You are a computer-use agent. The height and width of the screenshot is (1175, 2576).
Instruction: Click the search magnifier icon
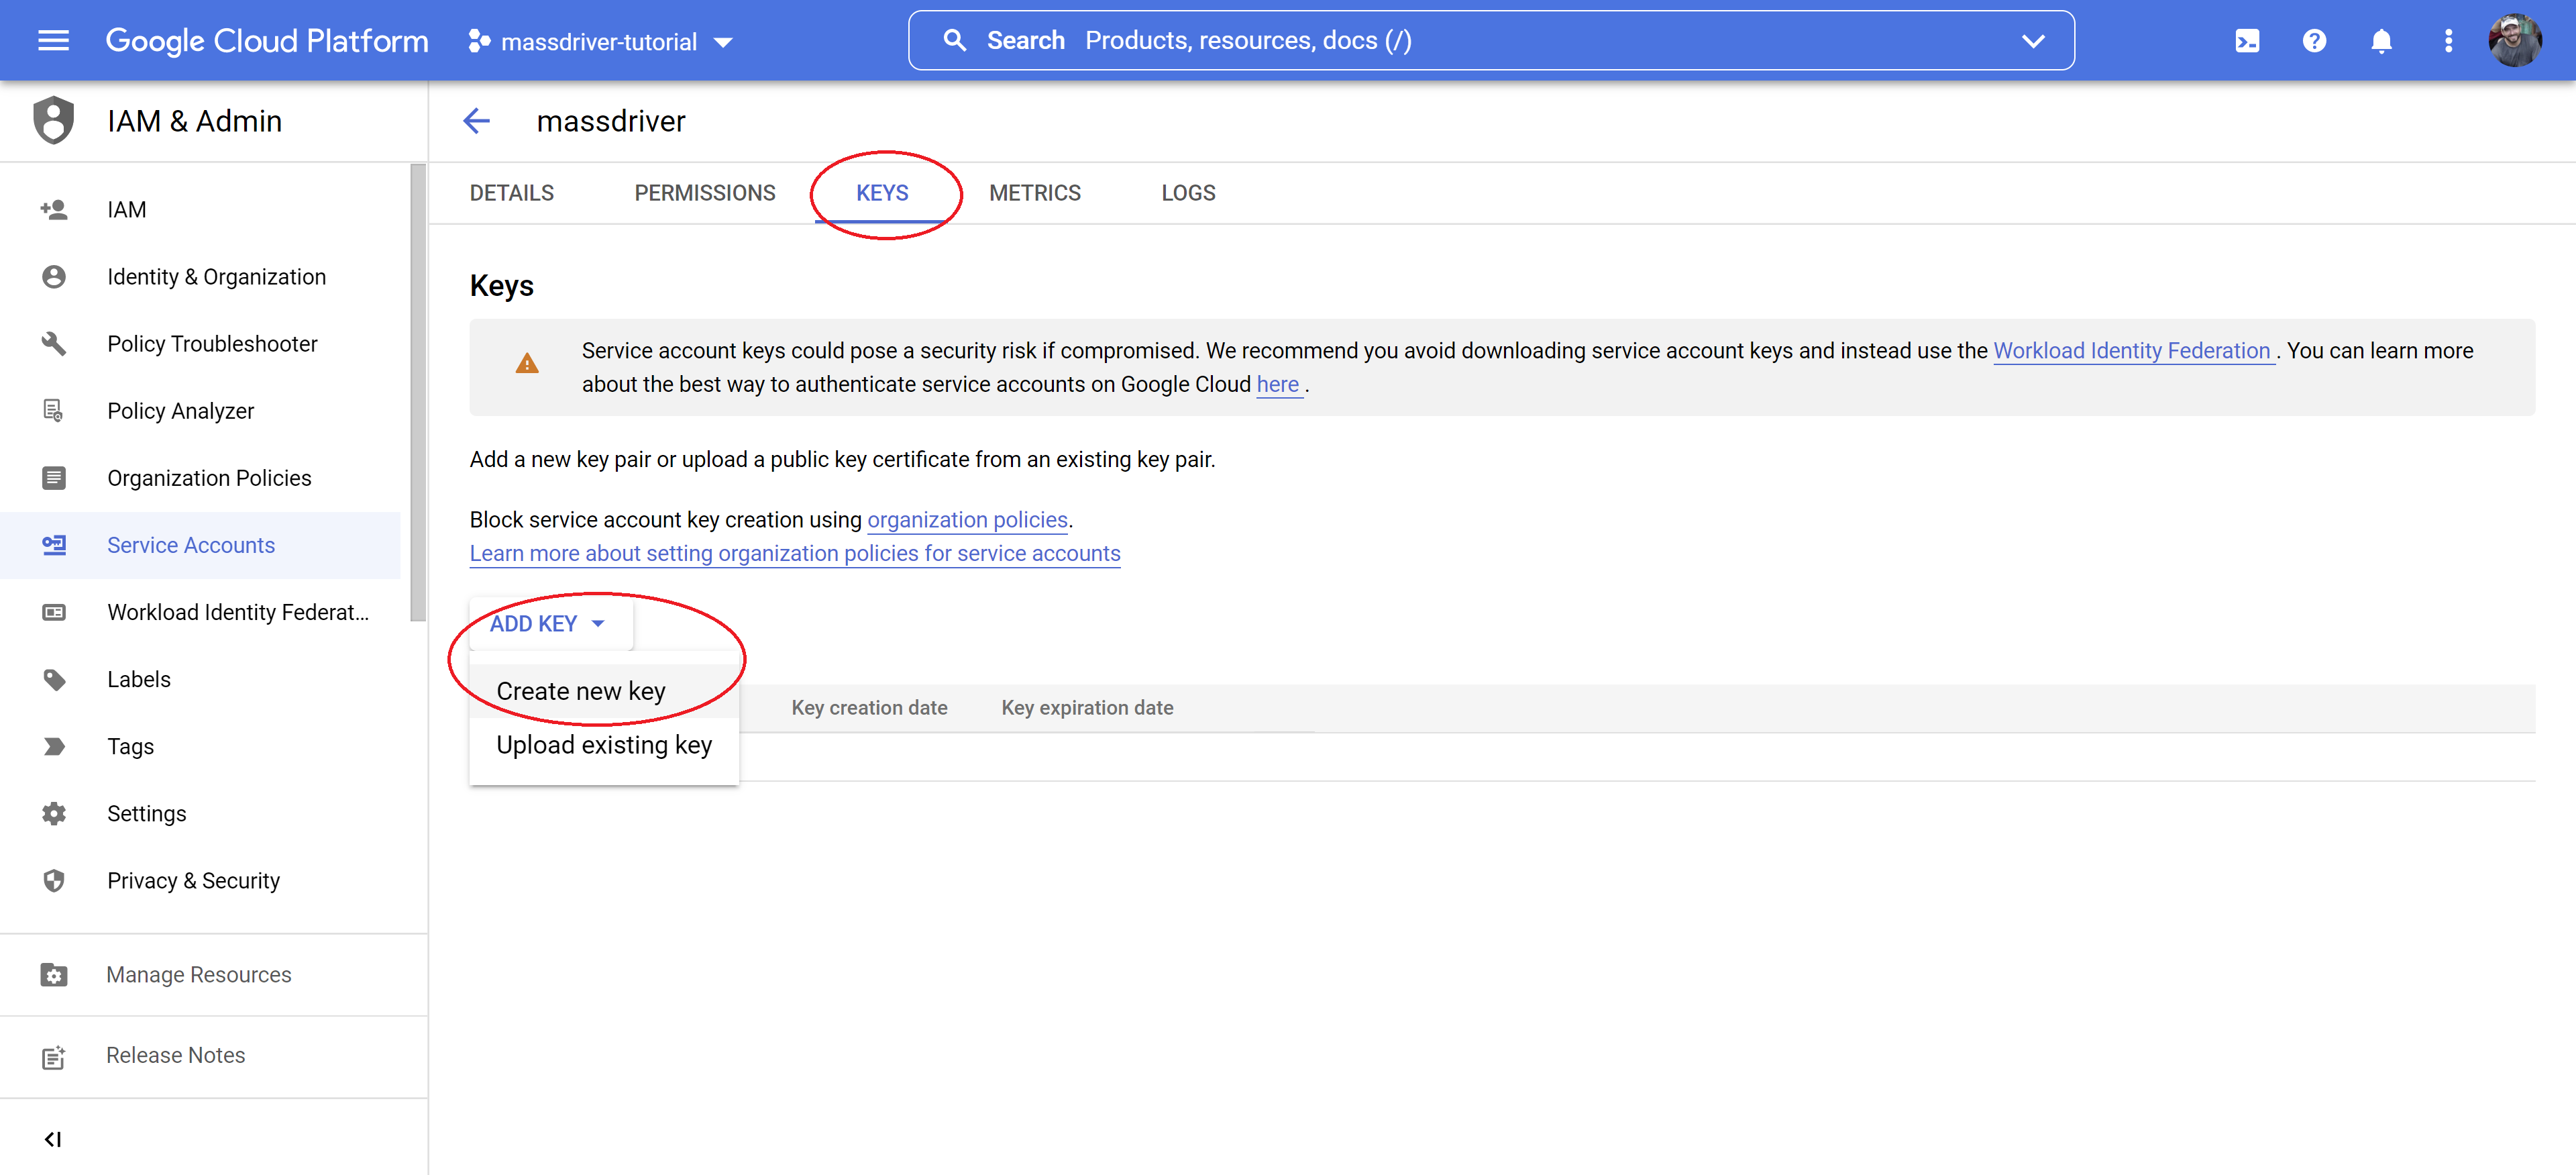click(x=955, y=41)
